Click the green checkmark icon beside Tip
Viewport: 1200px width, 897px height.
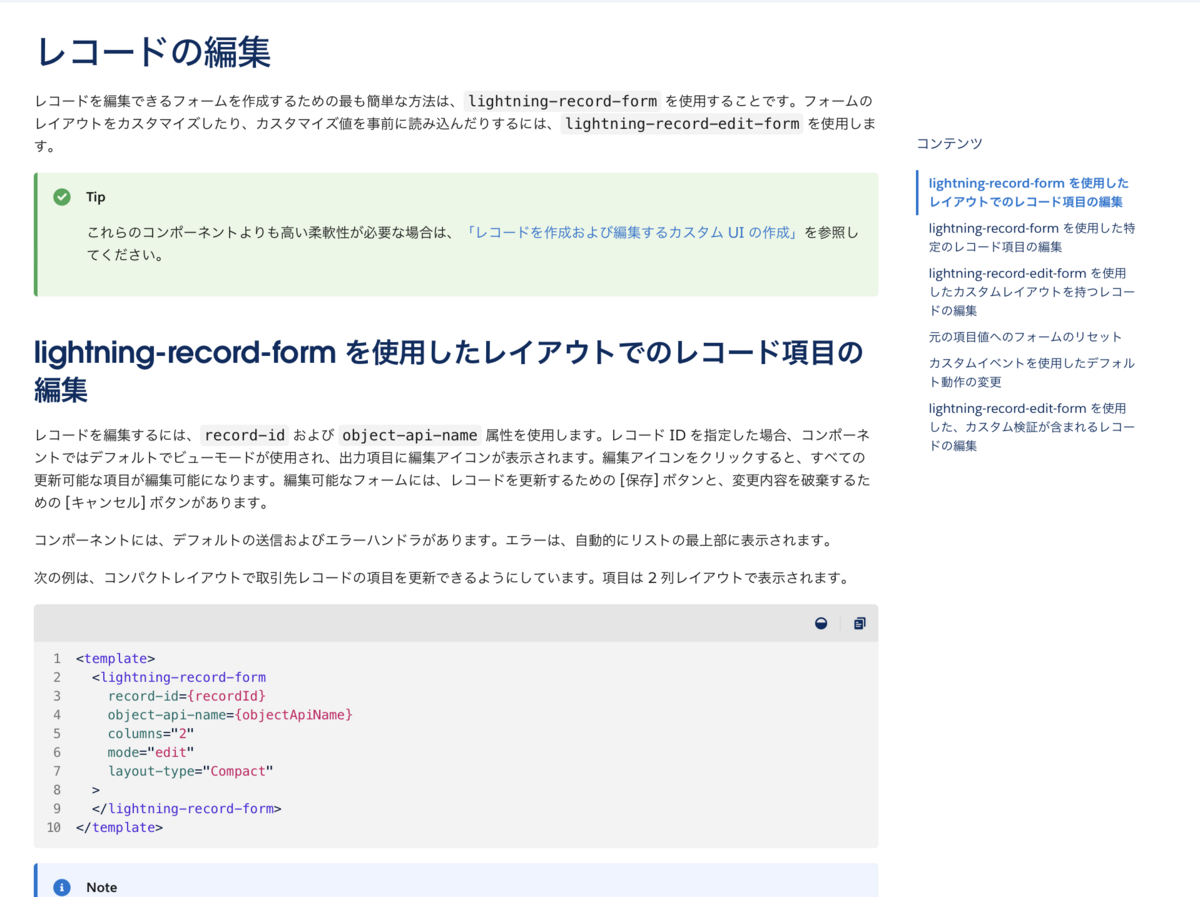coord(63,196)
